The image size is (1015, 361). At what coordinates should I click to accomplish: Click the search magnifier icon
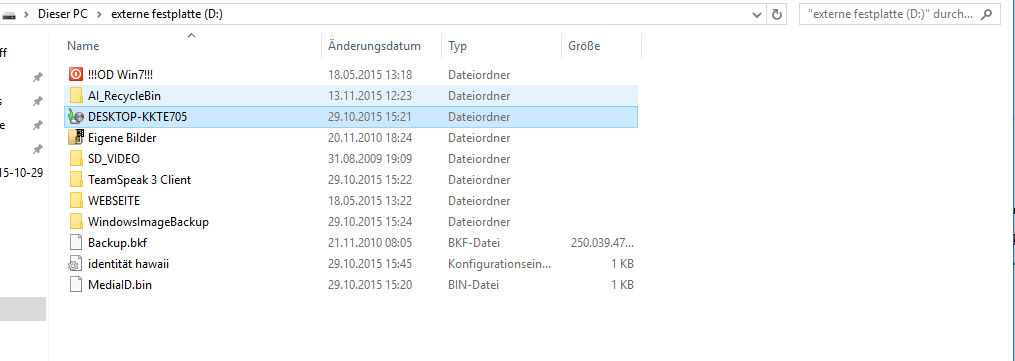point(987,14)
